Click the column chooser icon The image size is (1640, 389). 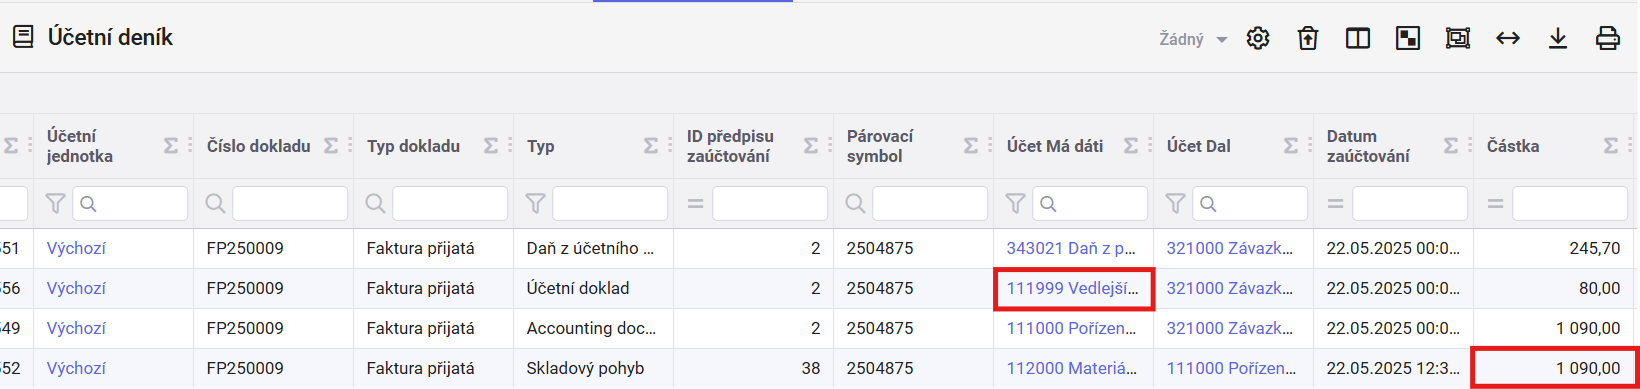pos(1358,39)
